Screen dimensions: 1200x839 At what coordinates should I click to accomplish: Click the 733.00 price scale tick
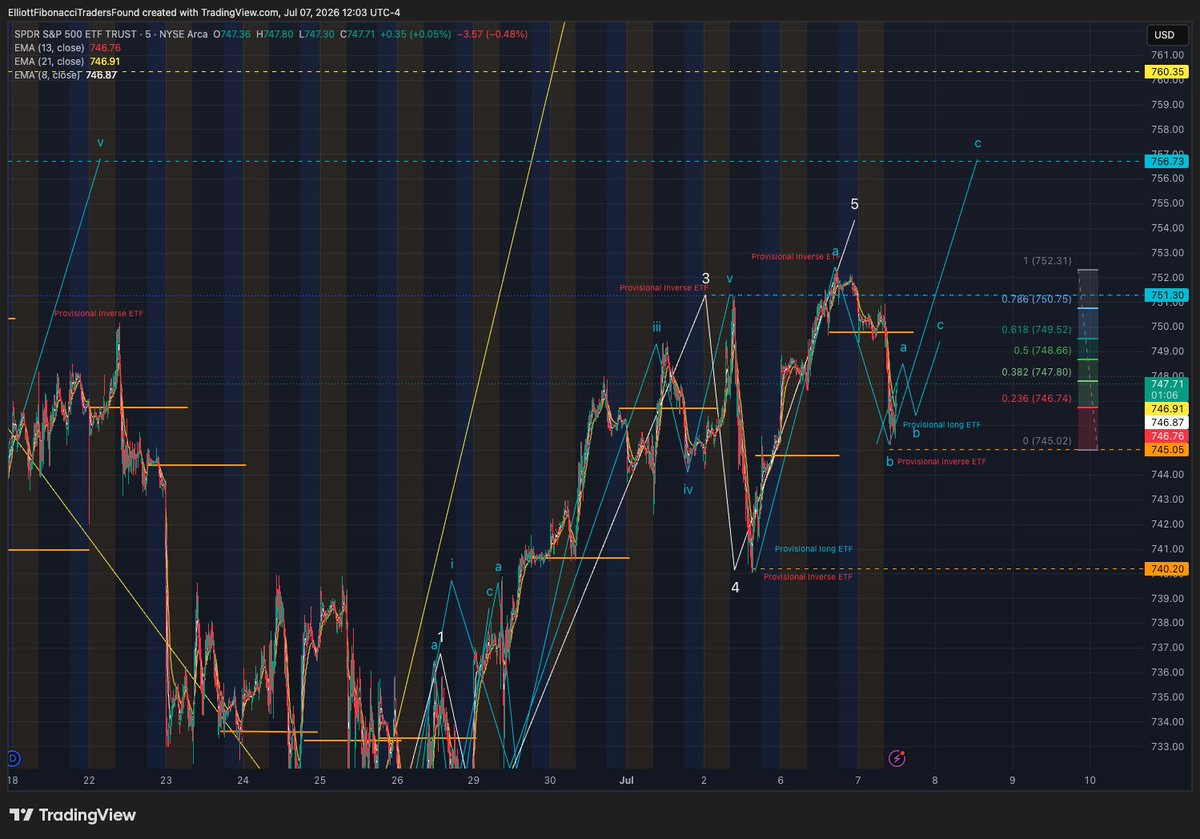click(x=1167, y=746)
